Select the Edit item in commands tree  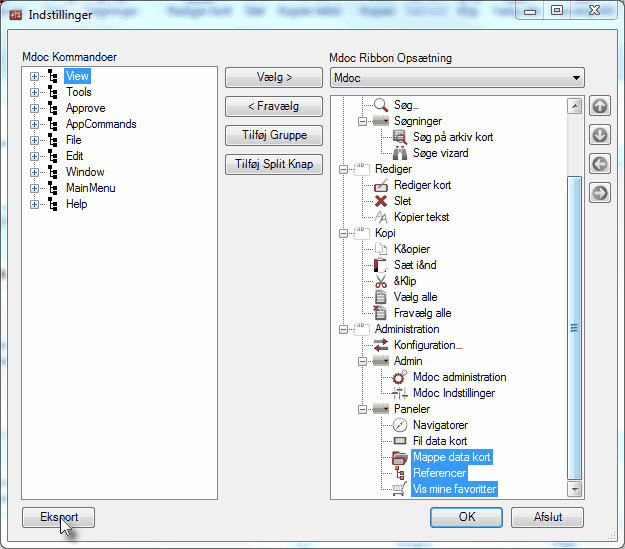pyautogui.click(x=75, y=156)
